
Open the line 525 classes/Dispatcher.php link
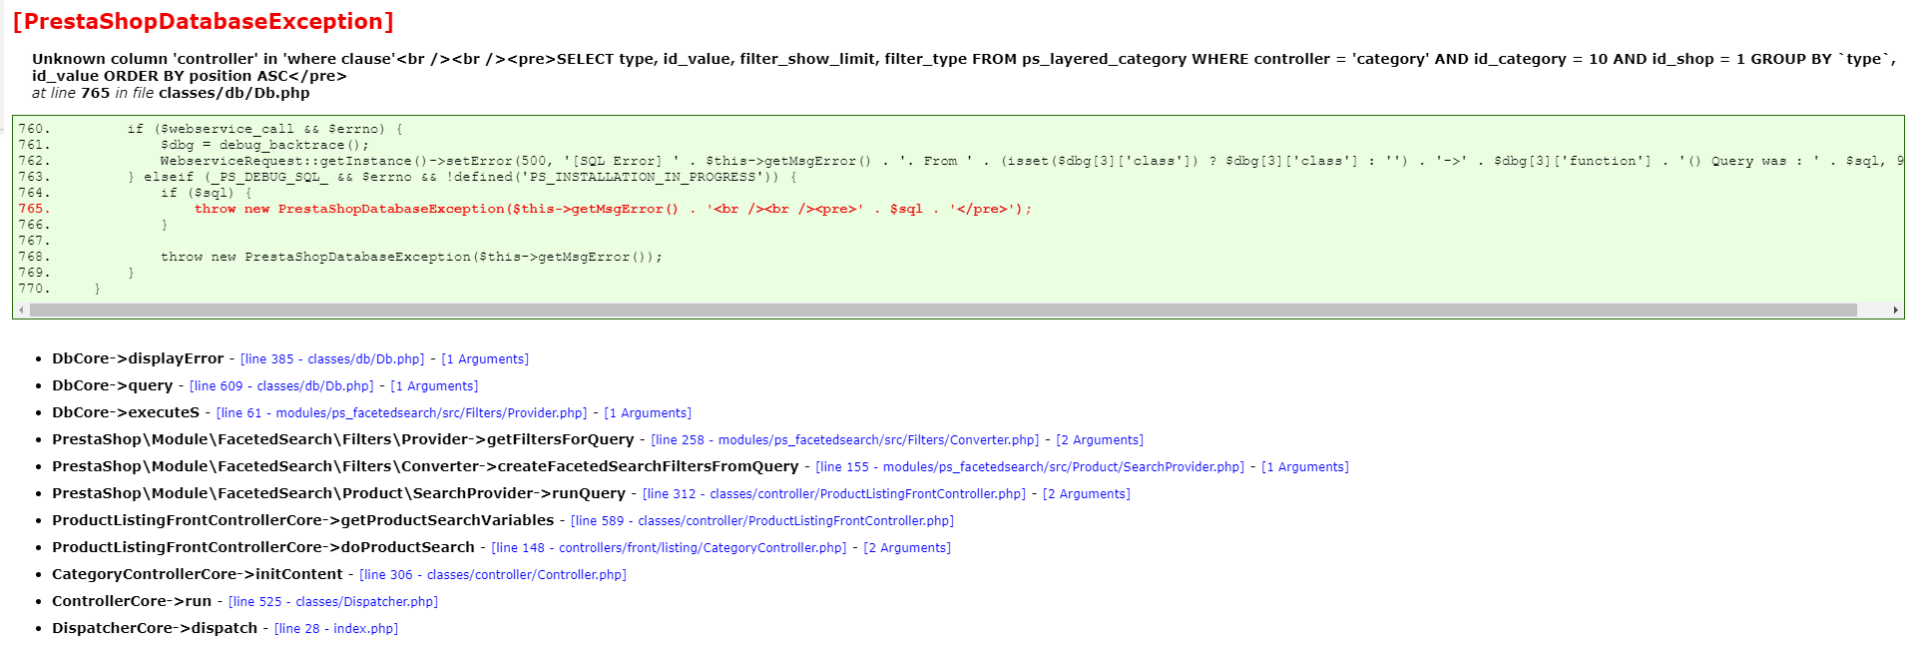[333, 602]
